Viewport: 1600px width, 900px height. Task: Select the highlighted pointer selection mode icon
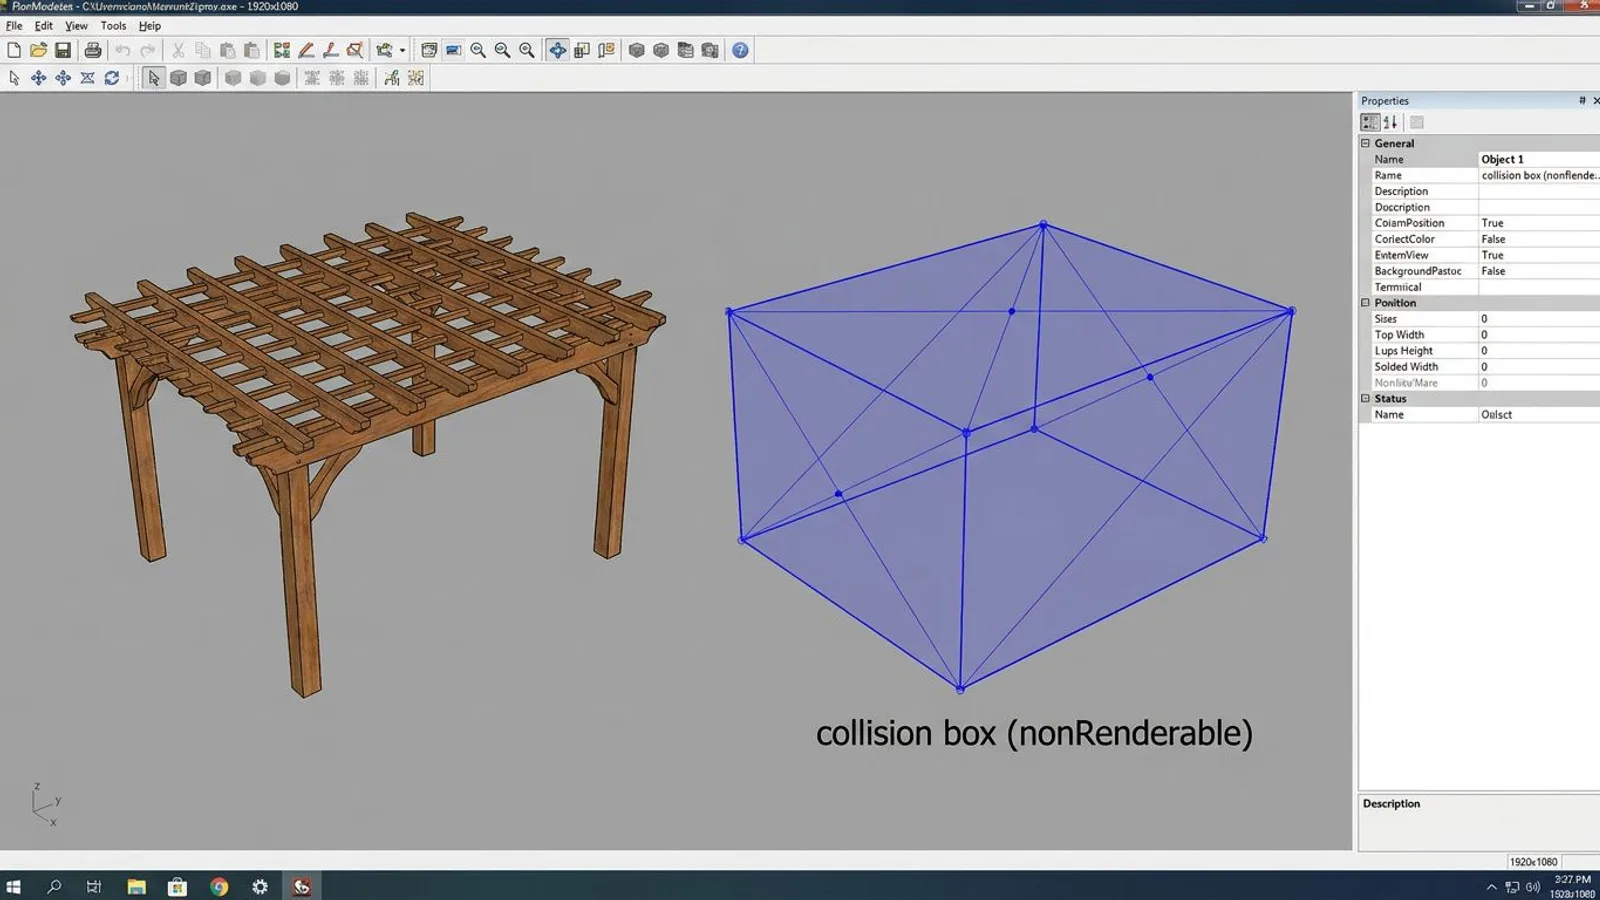(153, 78)
